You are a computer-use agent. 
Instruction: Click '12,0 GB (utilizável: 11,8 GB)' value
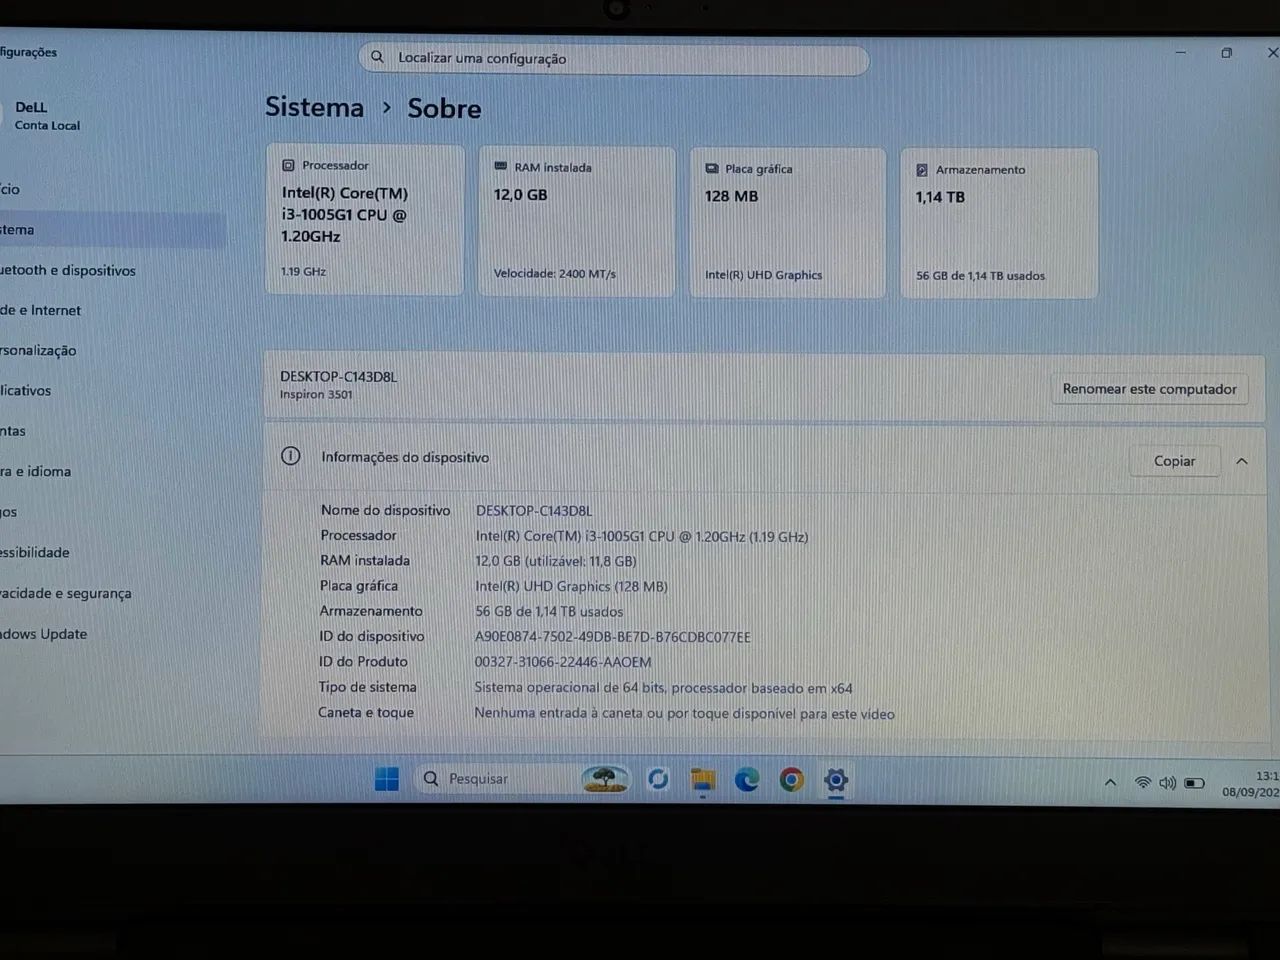tap(556, 561)
